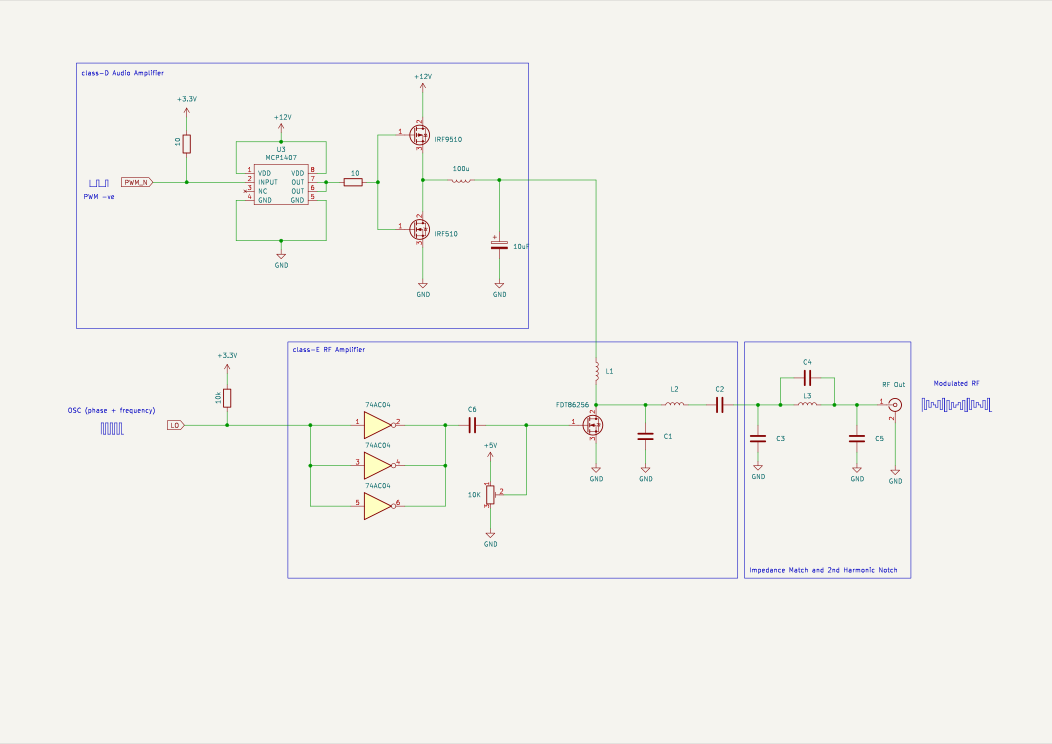Select the Impedance Match and 2nd Harmonic Notch label
1052x744 pixels.
click(x=823, y=570)
